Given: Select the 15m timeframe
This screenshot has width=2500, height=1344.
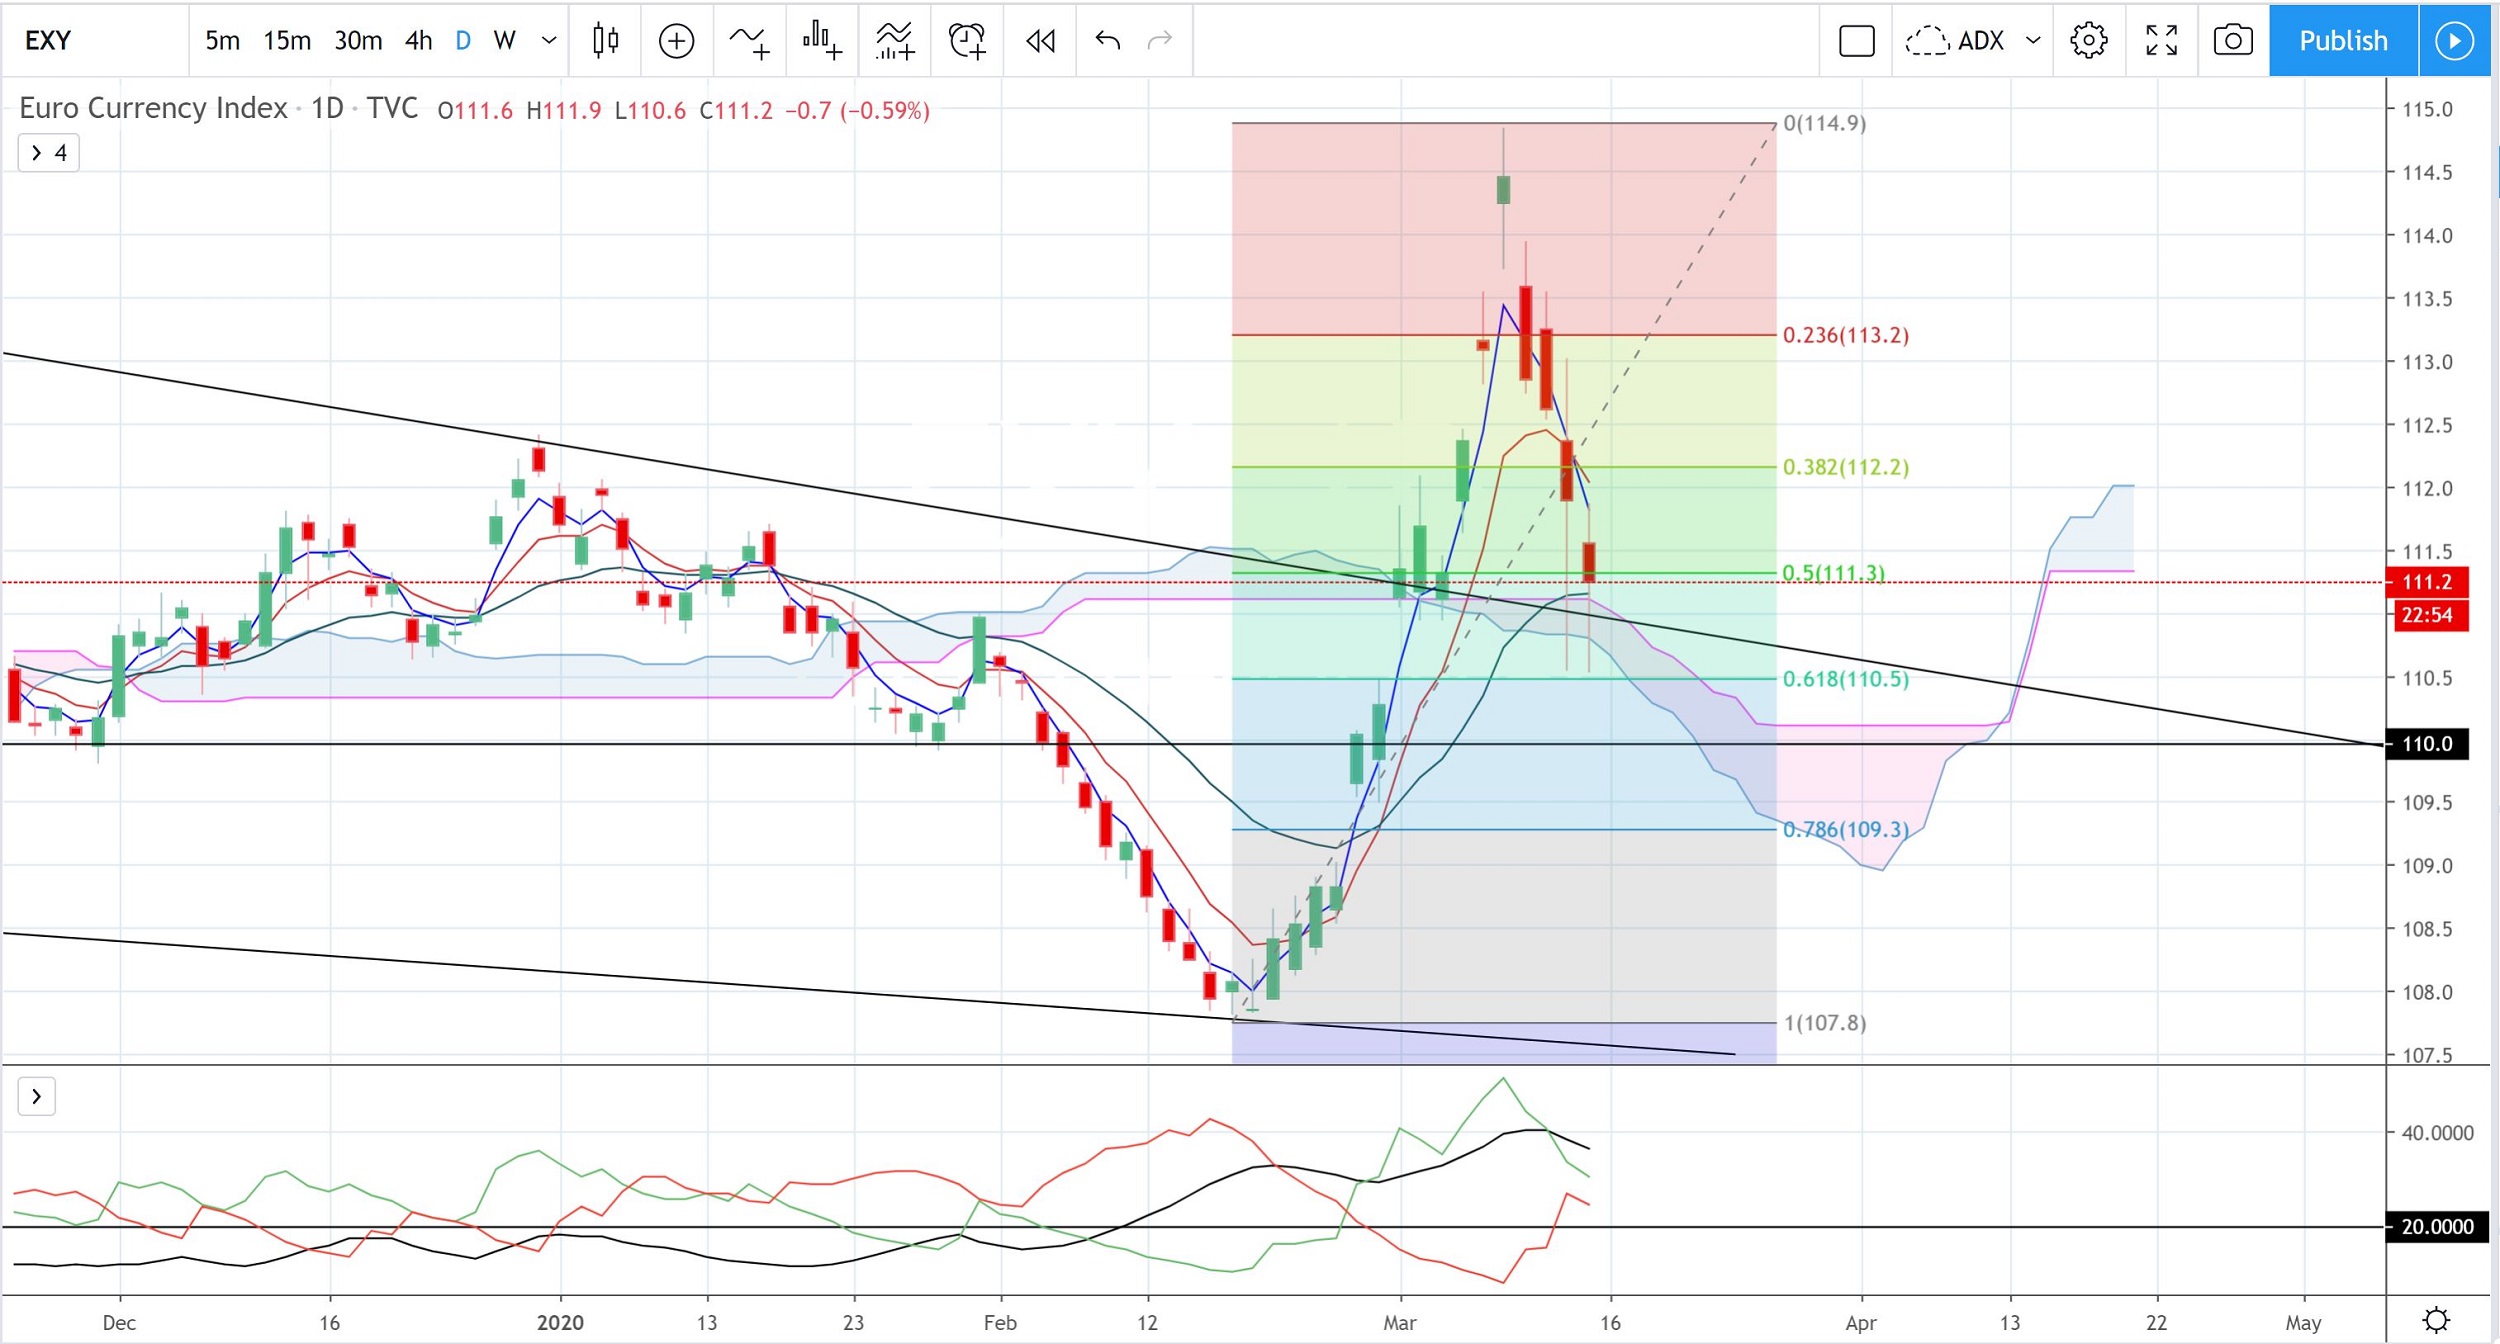Looking at the screenshot, I should coord(287,40).
